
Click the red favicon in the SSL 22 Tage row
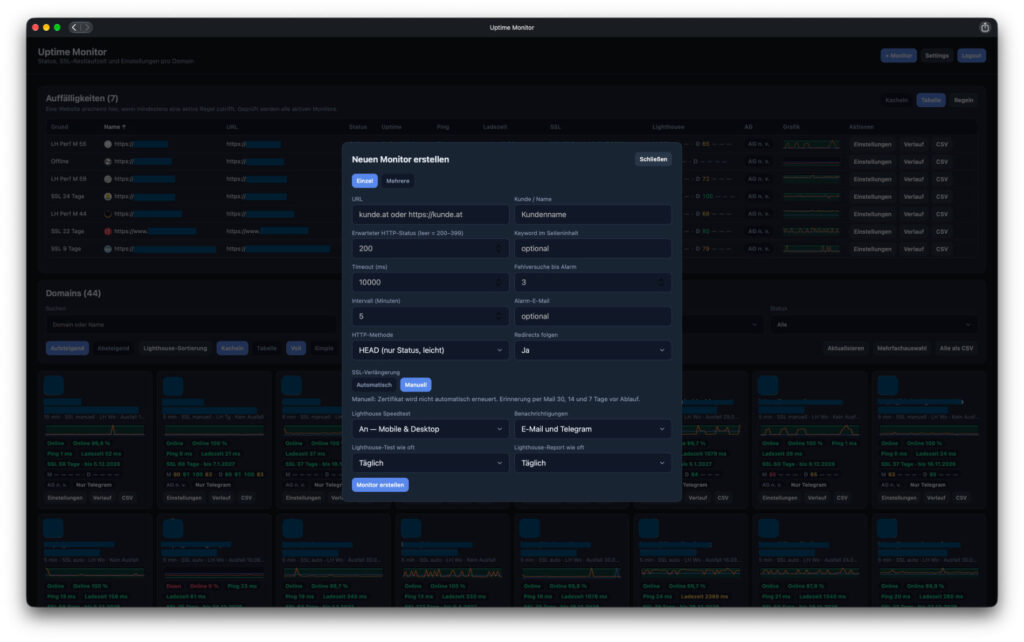(x=108, y=231)
